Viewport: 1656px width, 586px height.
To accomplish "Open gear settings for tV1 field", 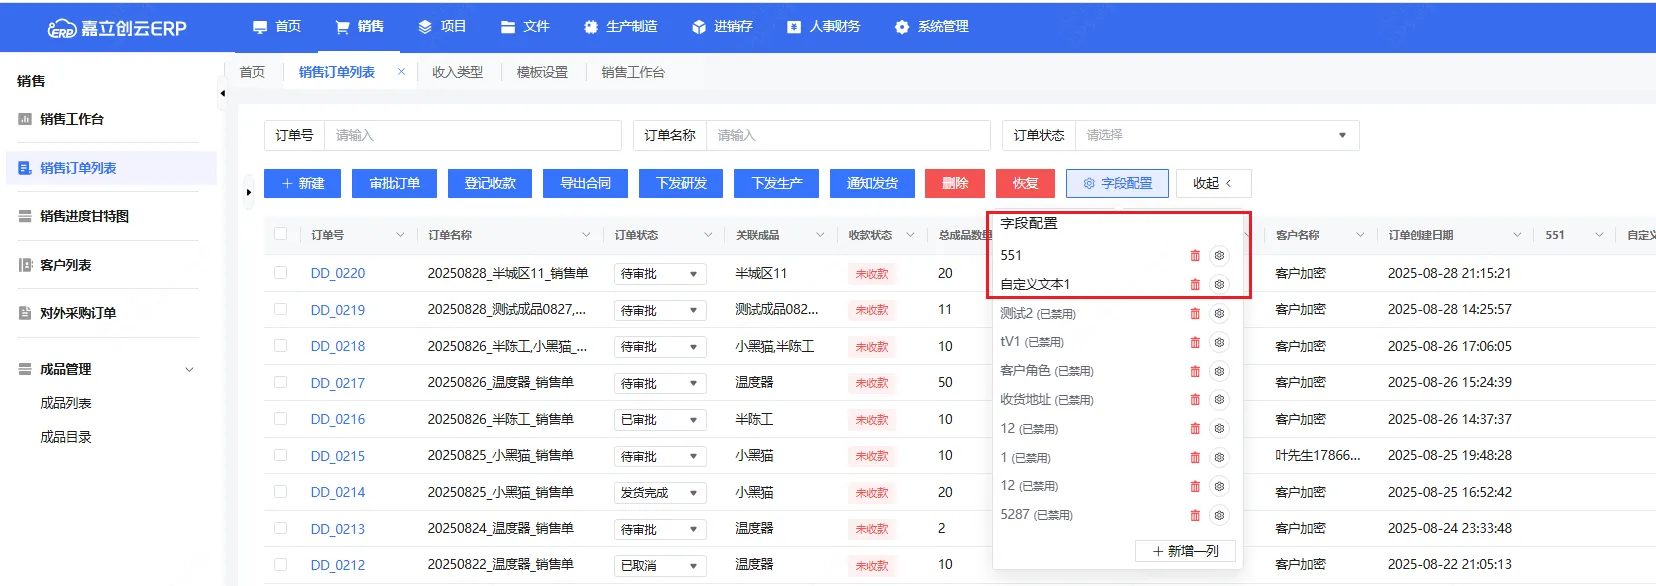I will pyautogui.click(x=1219, y=342).
